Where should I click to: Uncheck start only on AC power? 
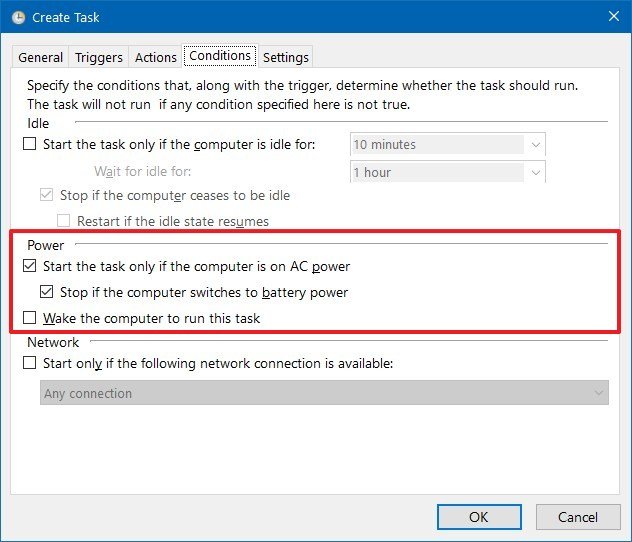tap(29, 266)
